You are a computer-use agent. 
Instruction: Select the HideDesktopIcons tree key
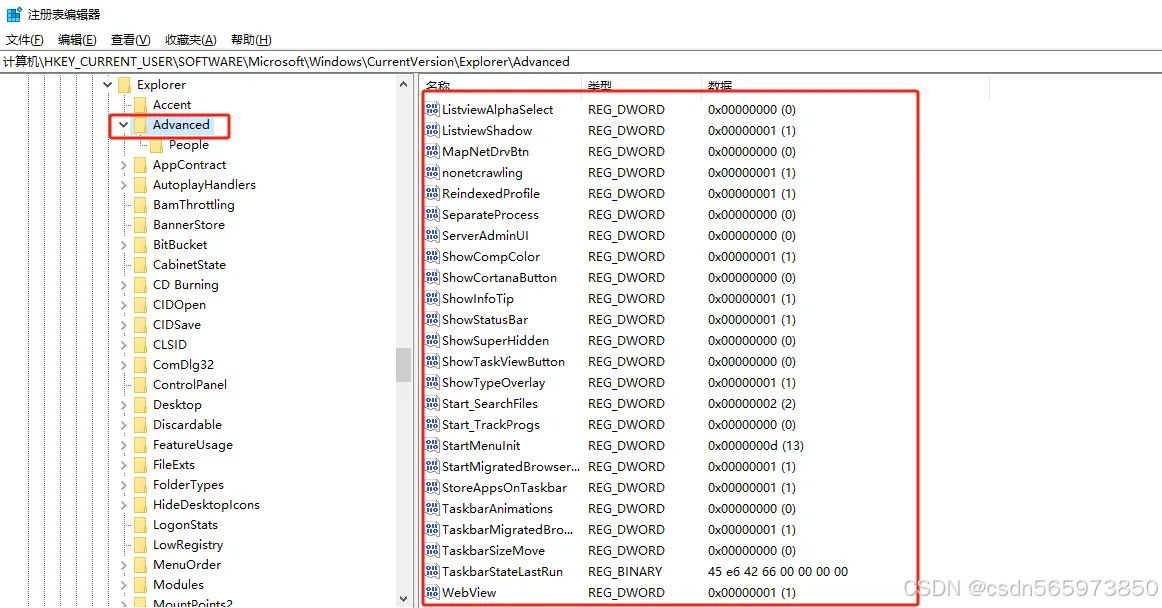point(206,505)
